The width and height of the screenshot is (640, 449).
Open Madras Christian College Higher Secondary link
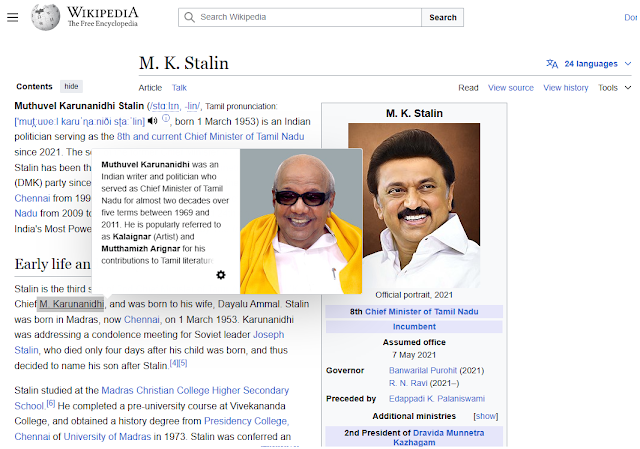click(195, 391)
